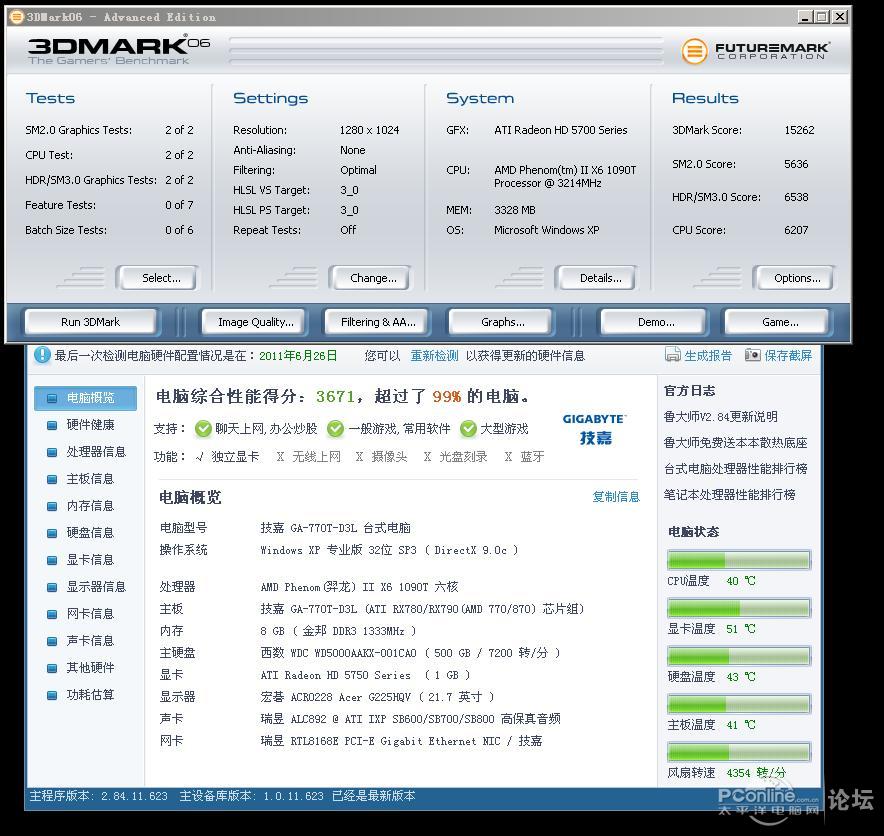Viewport: 884px width, 836px height.
Task: Click the 复制信息 copy info link
Action: coord(616,497)
